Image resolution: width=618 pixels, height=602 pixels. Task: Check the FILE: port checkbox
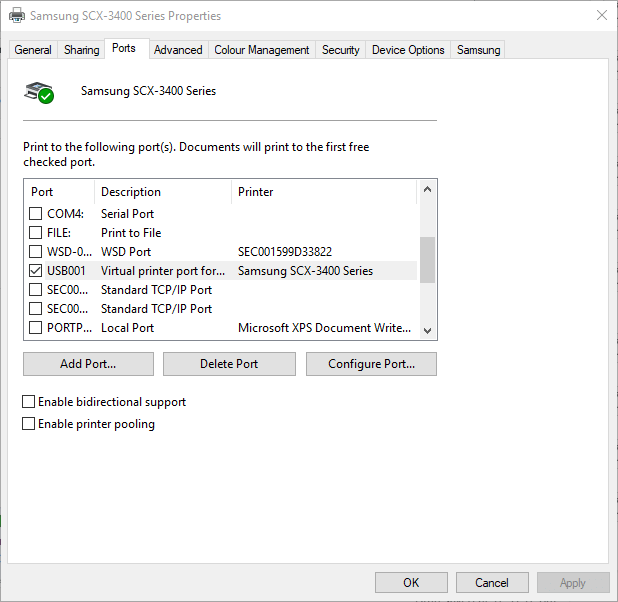(35, 233)
